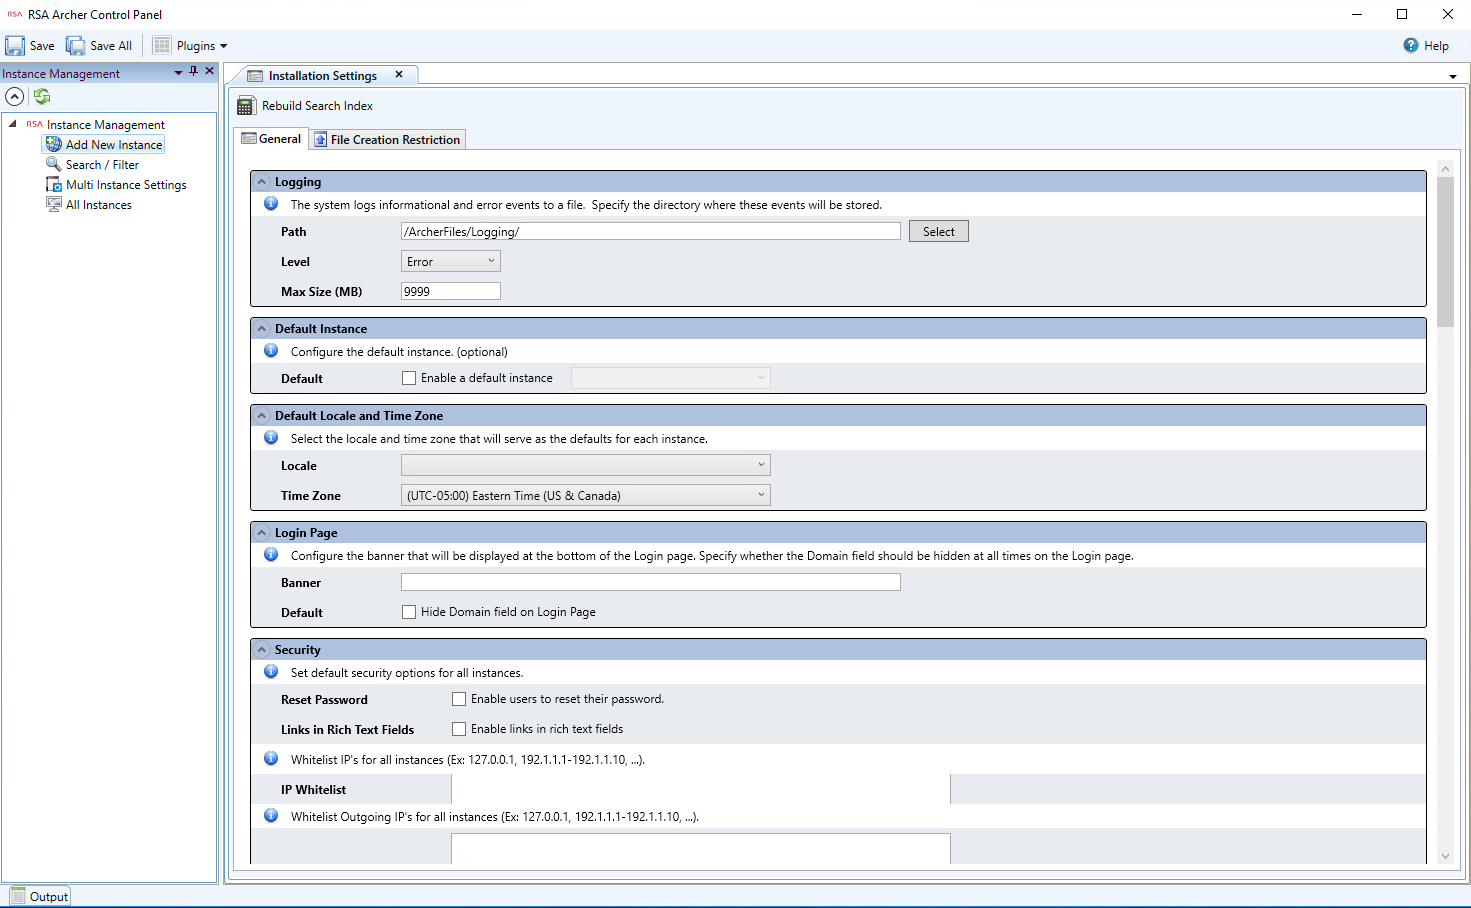Image resolution: width=1471 pixels, height=908 pixels.
Task: Click the Whitelist Outgoing IP's info icon
Action: click(x=271, y=816)
